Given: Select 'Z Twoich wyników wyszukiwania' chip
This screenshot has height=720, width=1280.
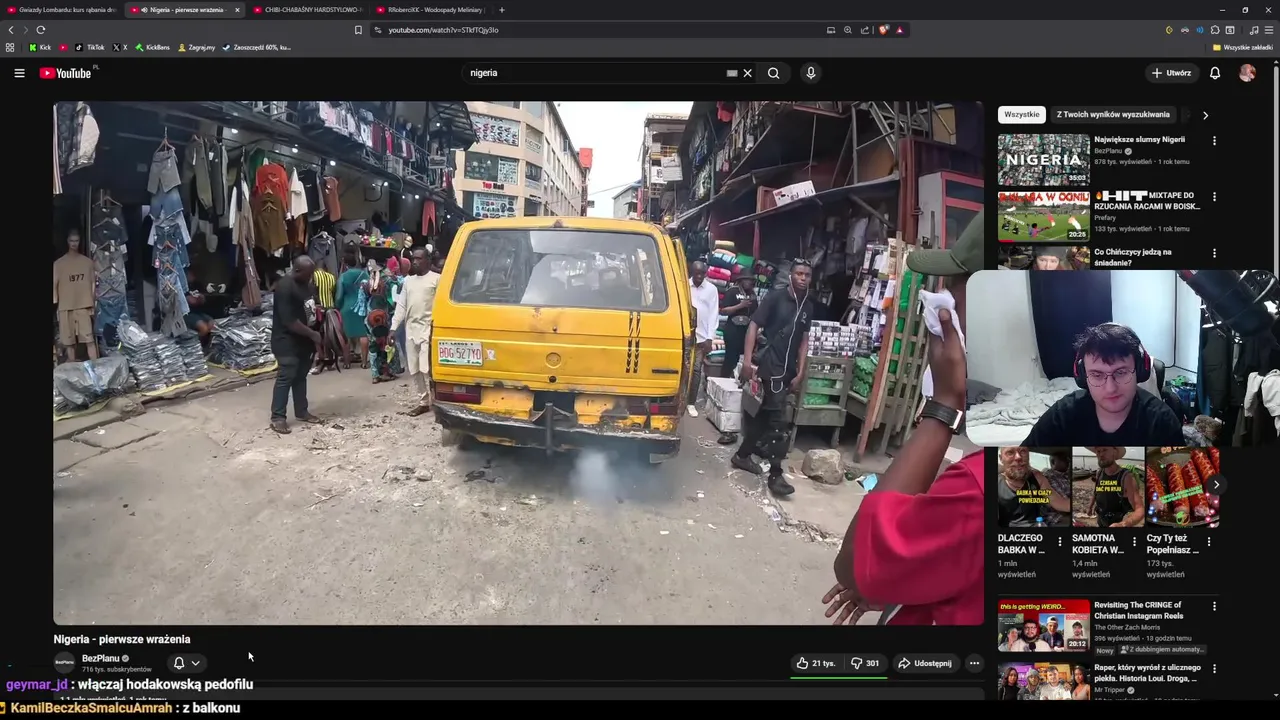Looking at the screenshot, I should (1113, 115).
